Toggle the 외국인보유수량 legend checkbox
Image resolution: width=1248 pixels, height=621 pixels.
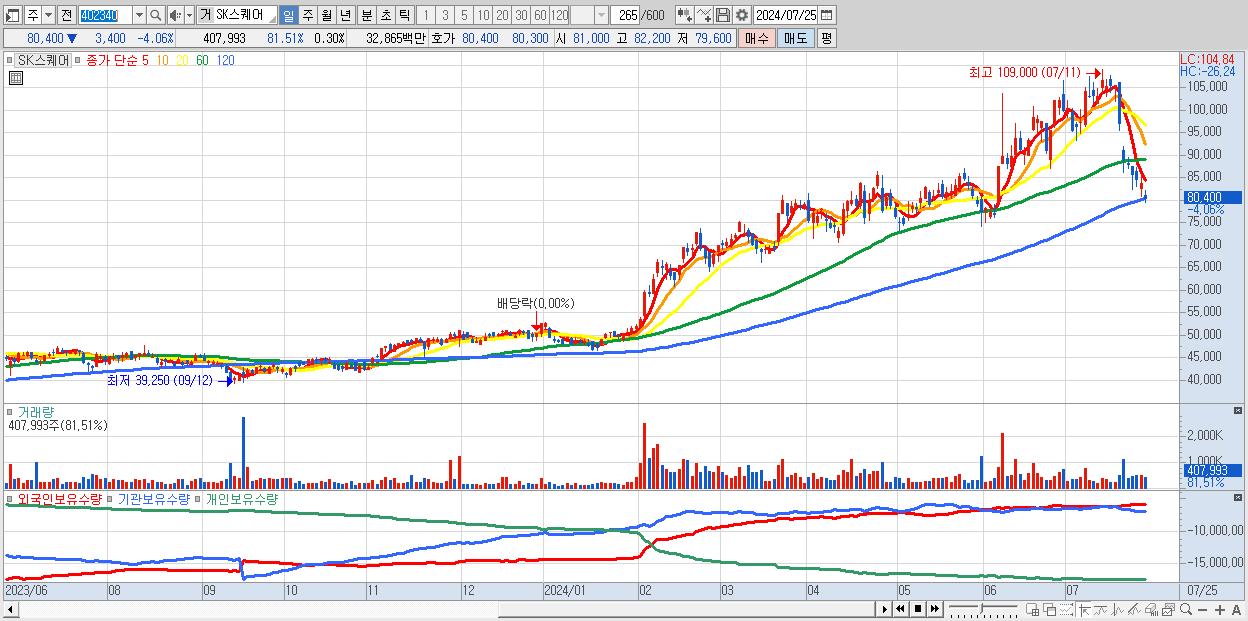point(10,498)
